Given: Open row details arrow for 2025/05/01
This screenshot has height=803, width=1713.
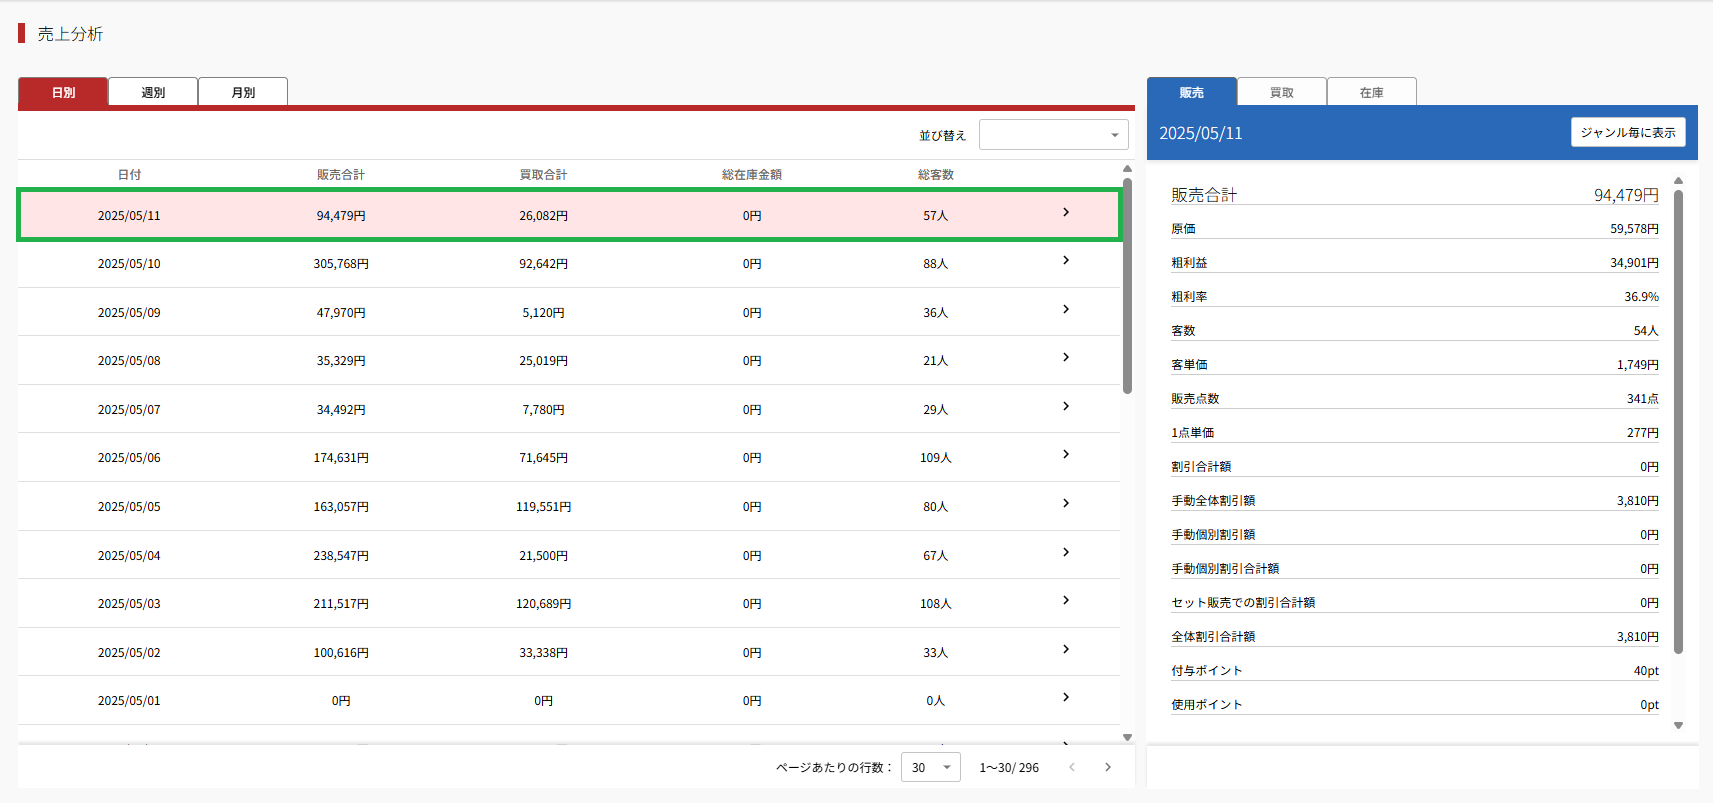Looking at the screenshot, I should tap(1066, 697).
